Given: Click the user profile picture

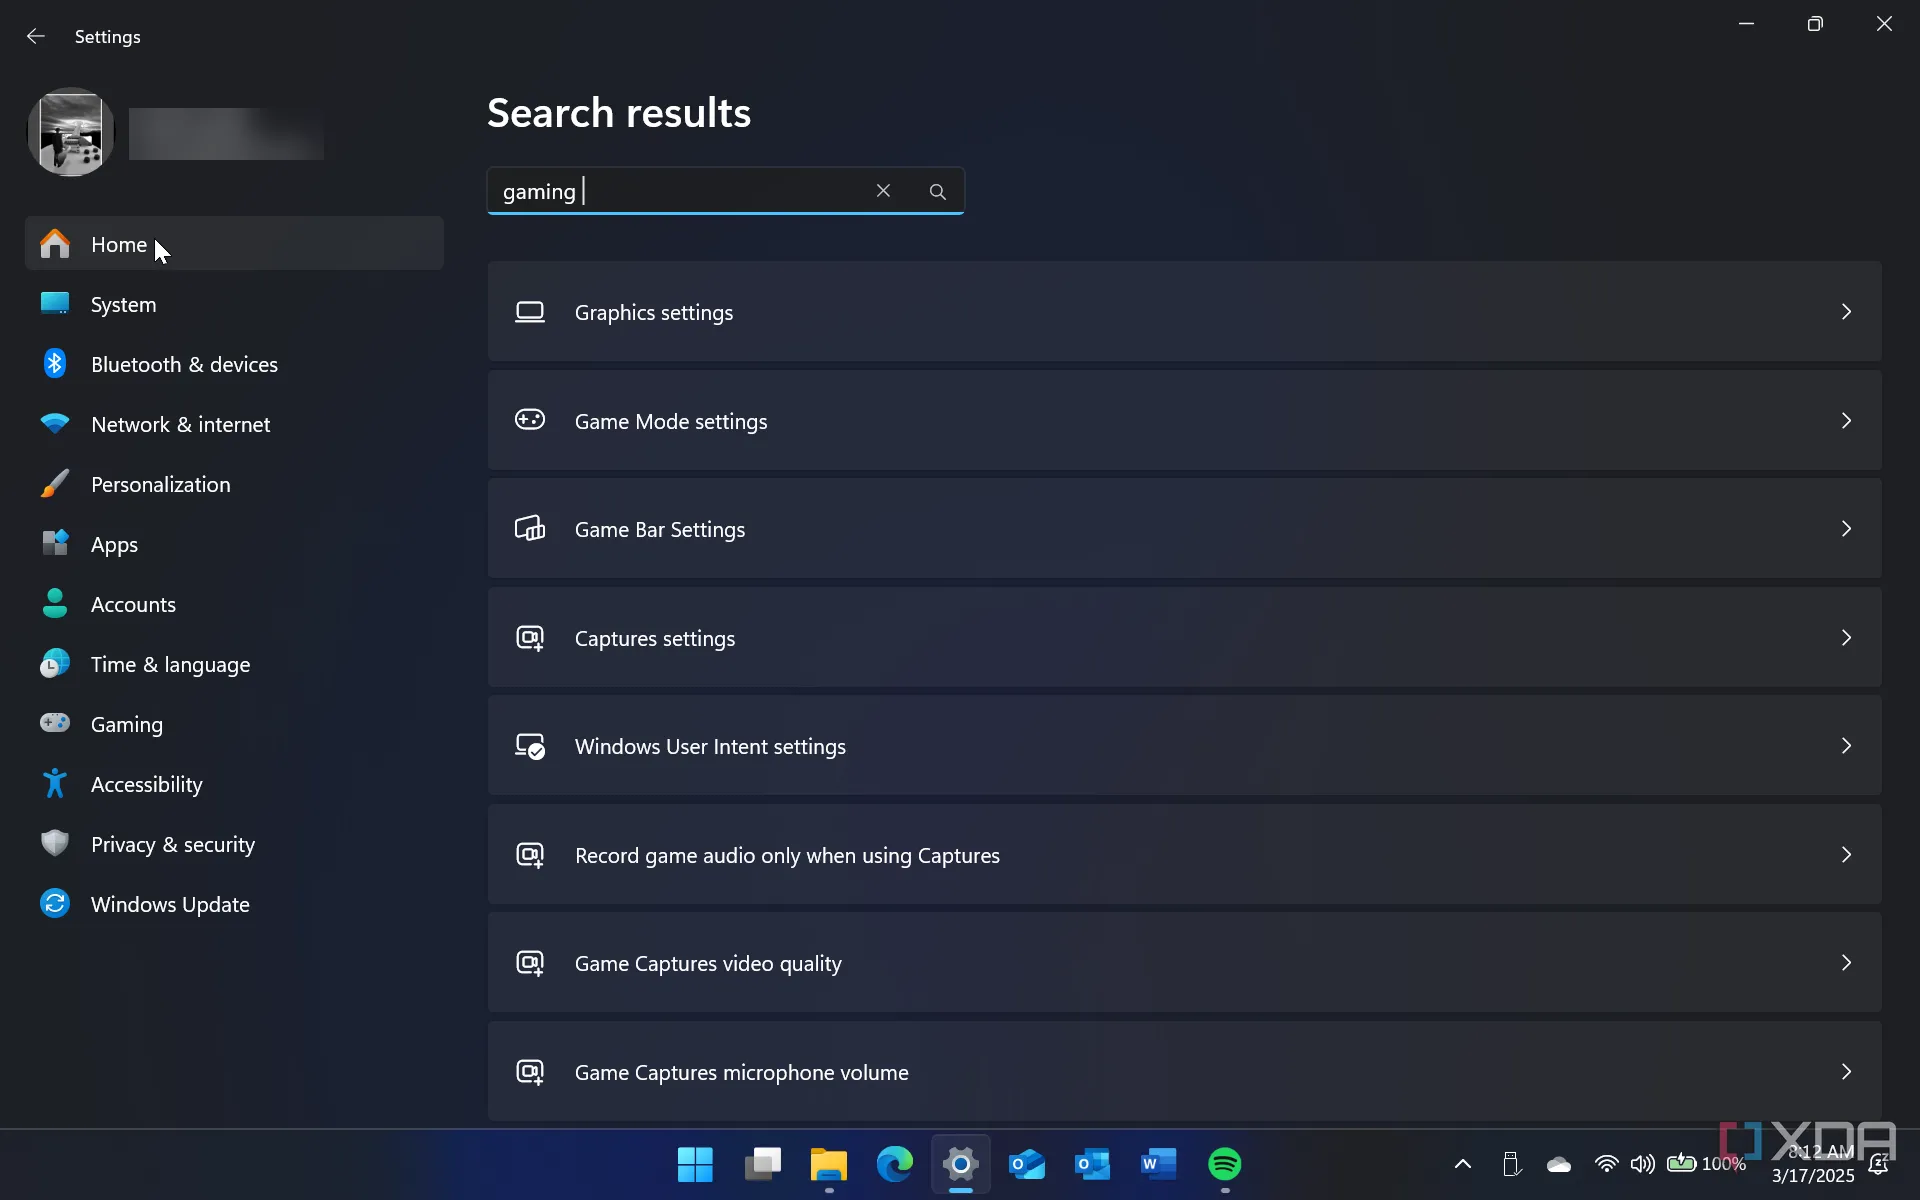Looking at the screenshot, I should [70, 132].
